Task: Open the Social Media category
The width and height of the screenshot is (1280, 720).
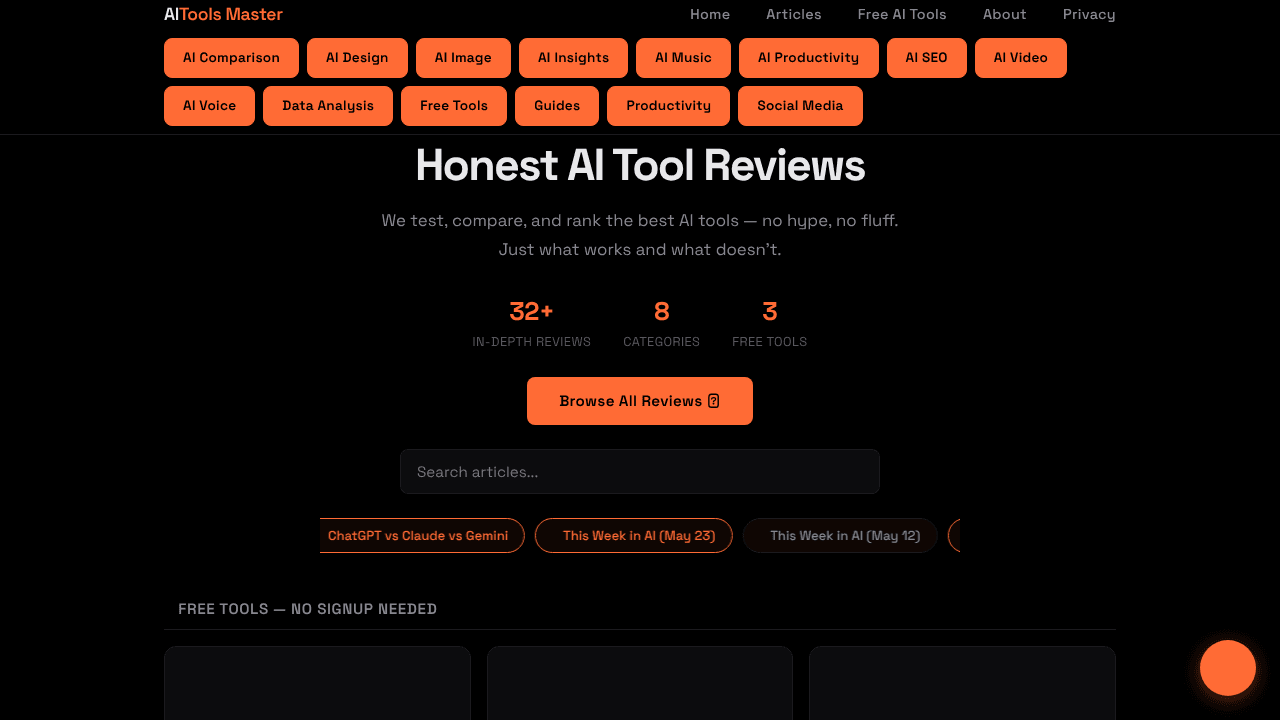Action: click(800, 106)
